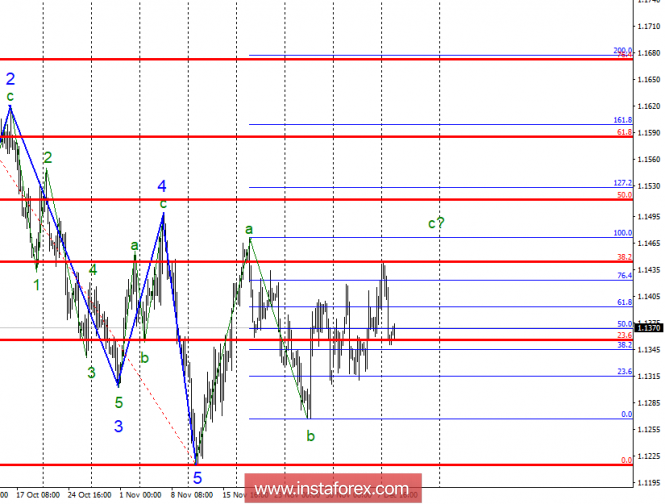Click the 161.8 blue Fibonacci level label
The width and height of the screenshot is (665, 504).
[622, 120]
